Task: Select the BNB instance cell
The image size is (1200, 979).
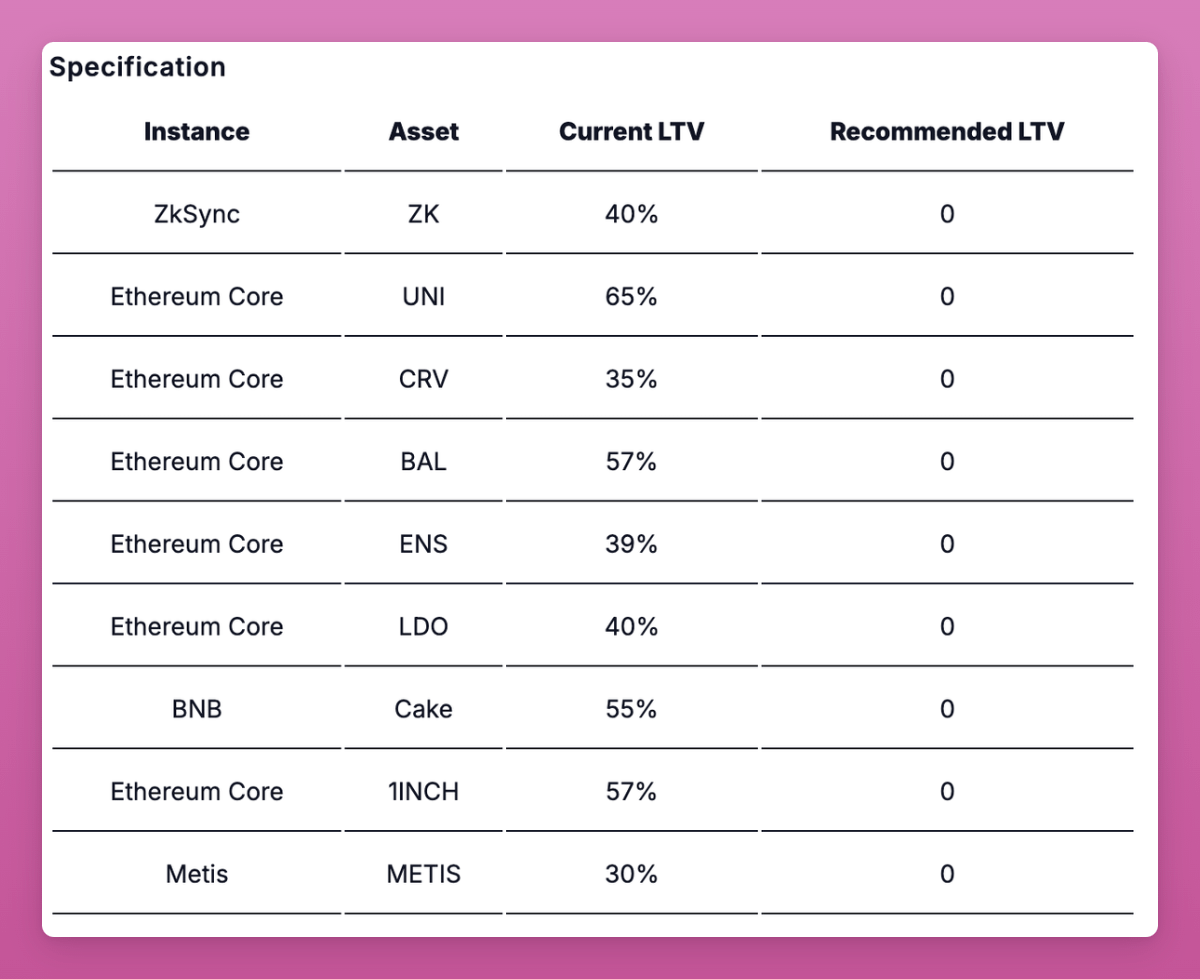Action: [x=197, y=709]
